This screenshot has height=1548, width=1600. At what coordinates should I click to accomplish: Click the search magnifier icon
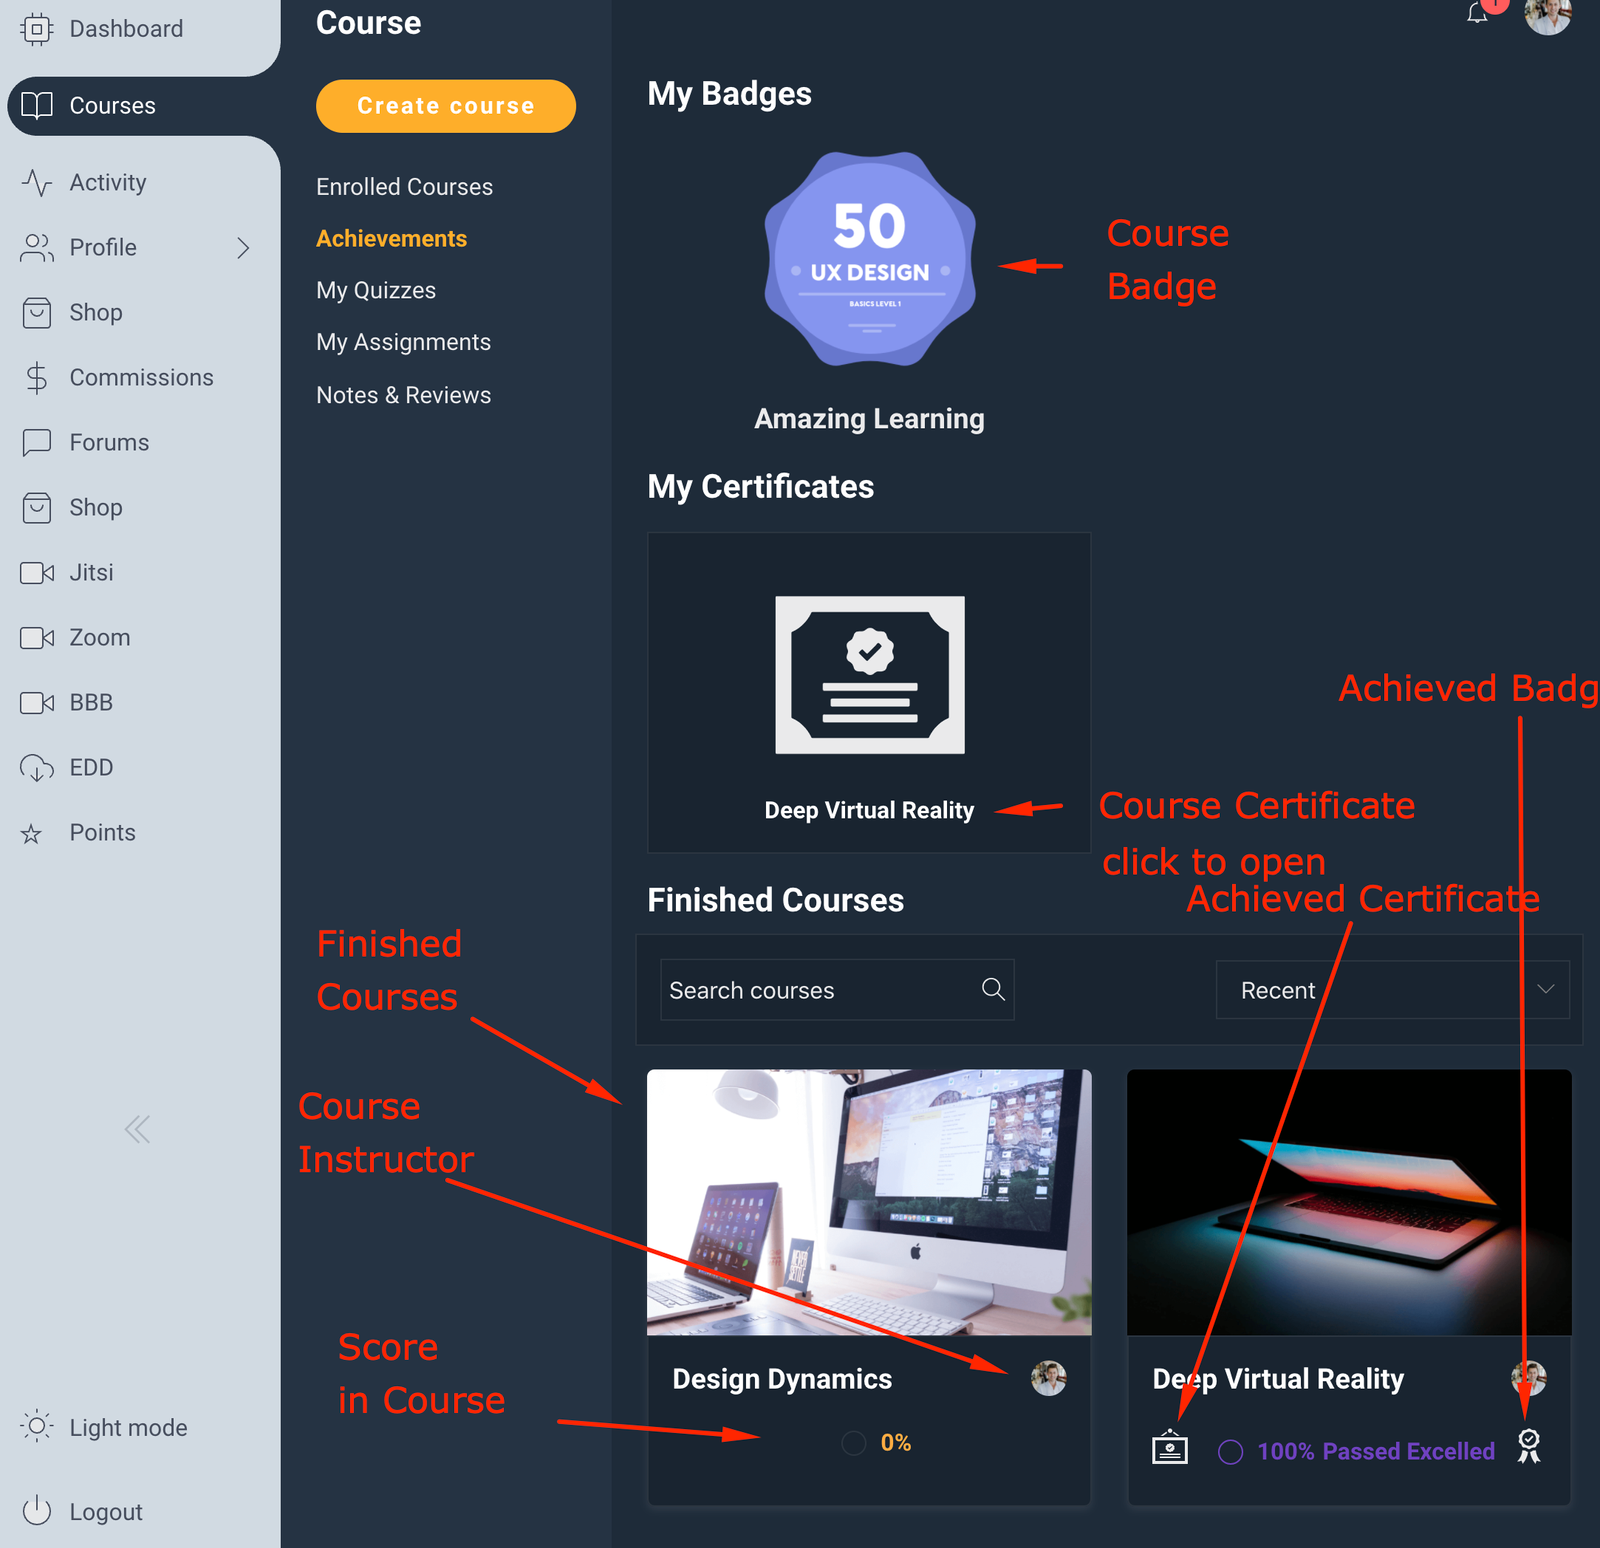point(993,989)
